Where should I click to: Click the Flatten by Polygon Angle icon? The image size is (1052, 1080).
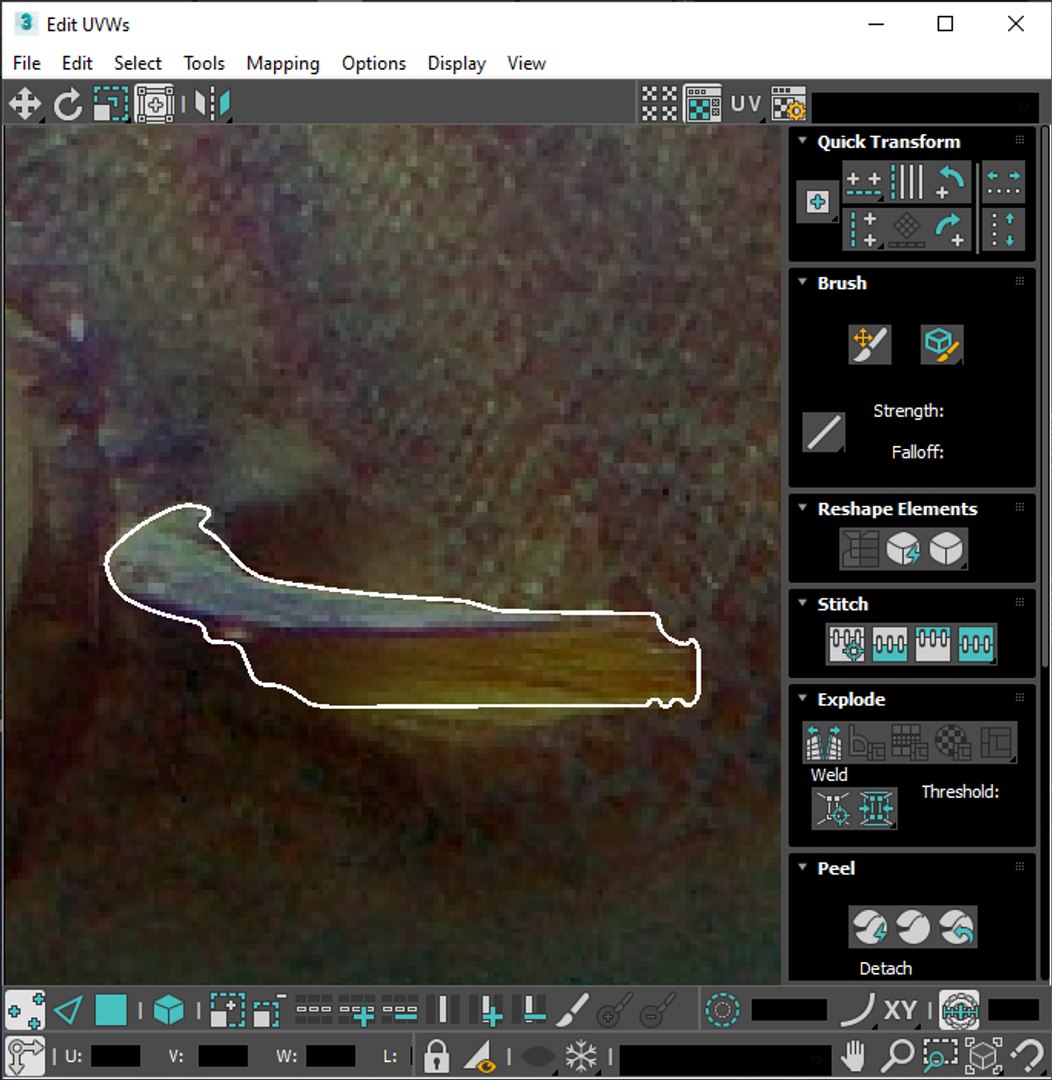[867, 742]
